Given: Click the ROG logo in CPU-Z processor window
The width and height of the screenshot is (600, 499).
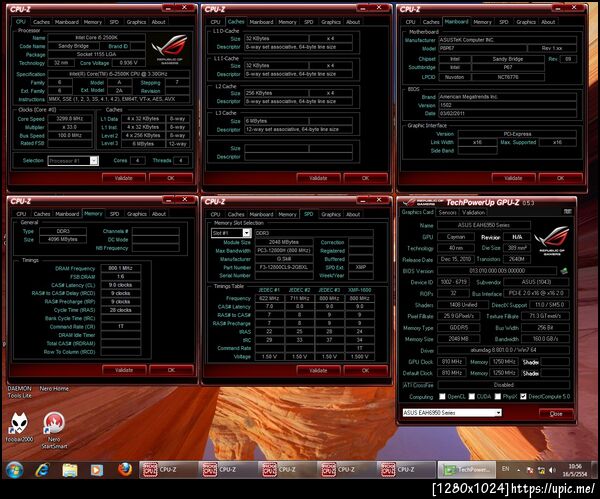Looking at the screenshot, I should (169, 49).
